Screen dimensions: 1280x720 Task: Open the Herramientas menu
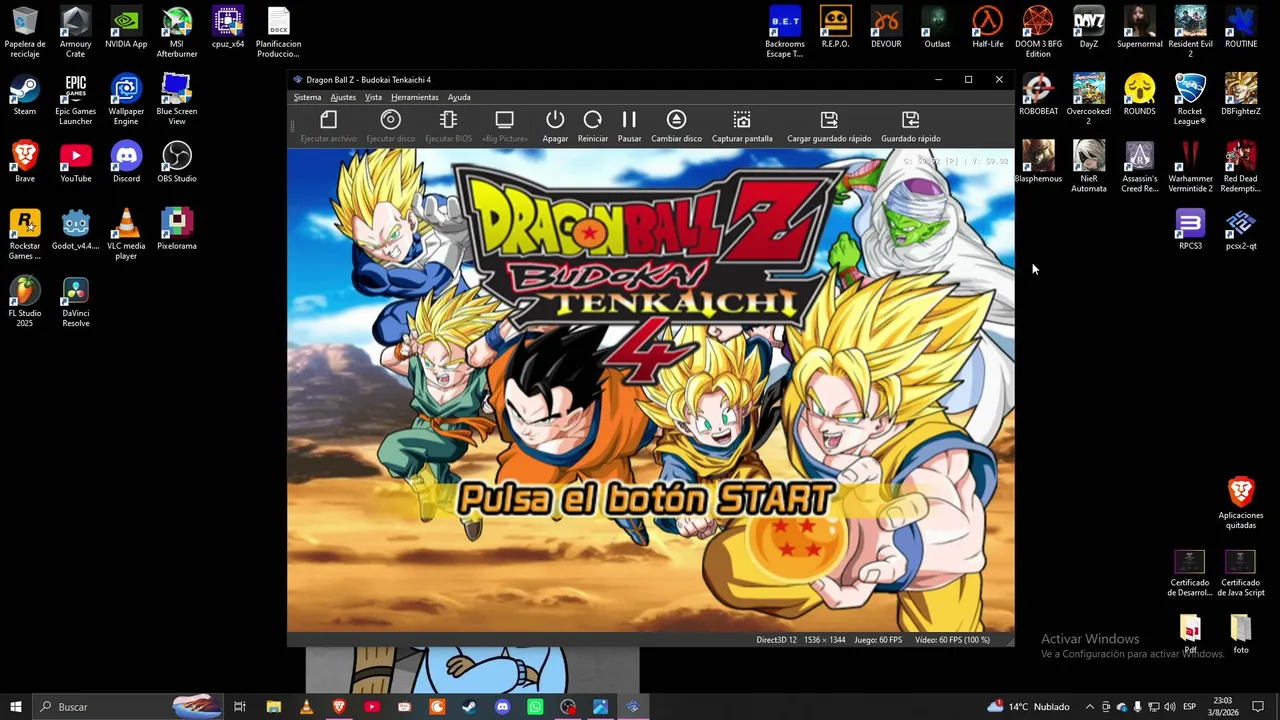[415, 97]
